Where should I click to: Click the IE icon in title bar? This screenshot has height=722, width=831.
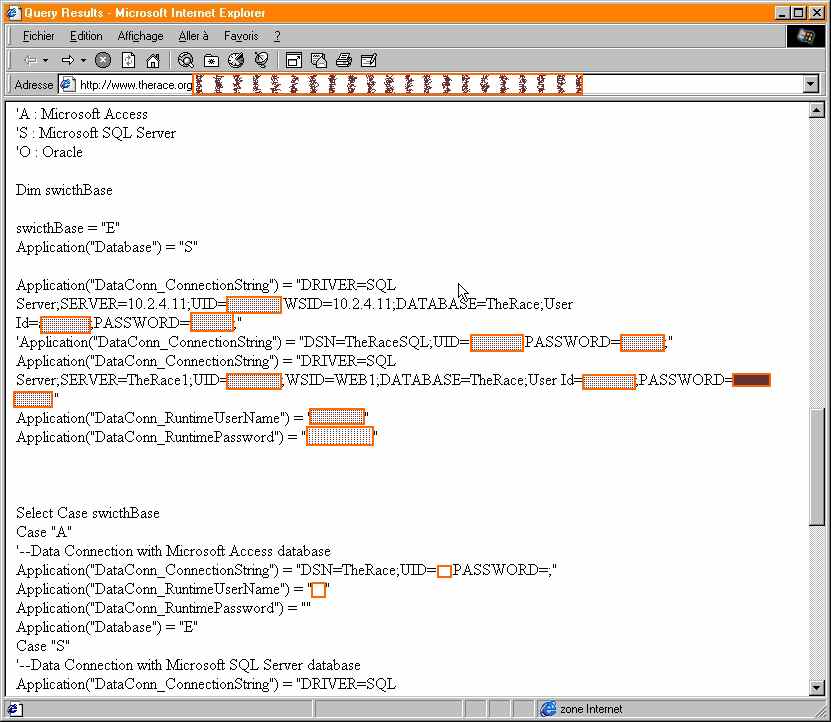click(x=13, y=12)
